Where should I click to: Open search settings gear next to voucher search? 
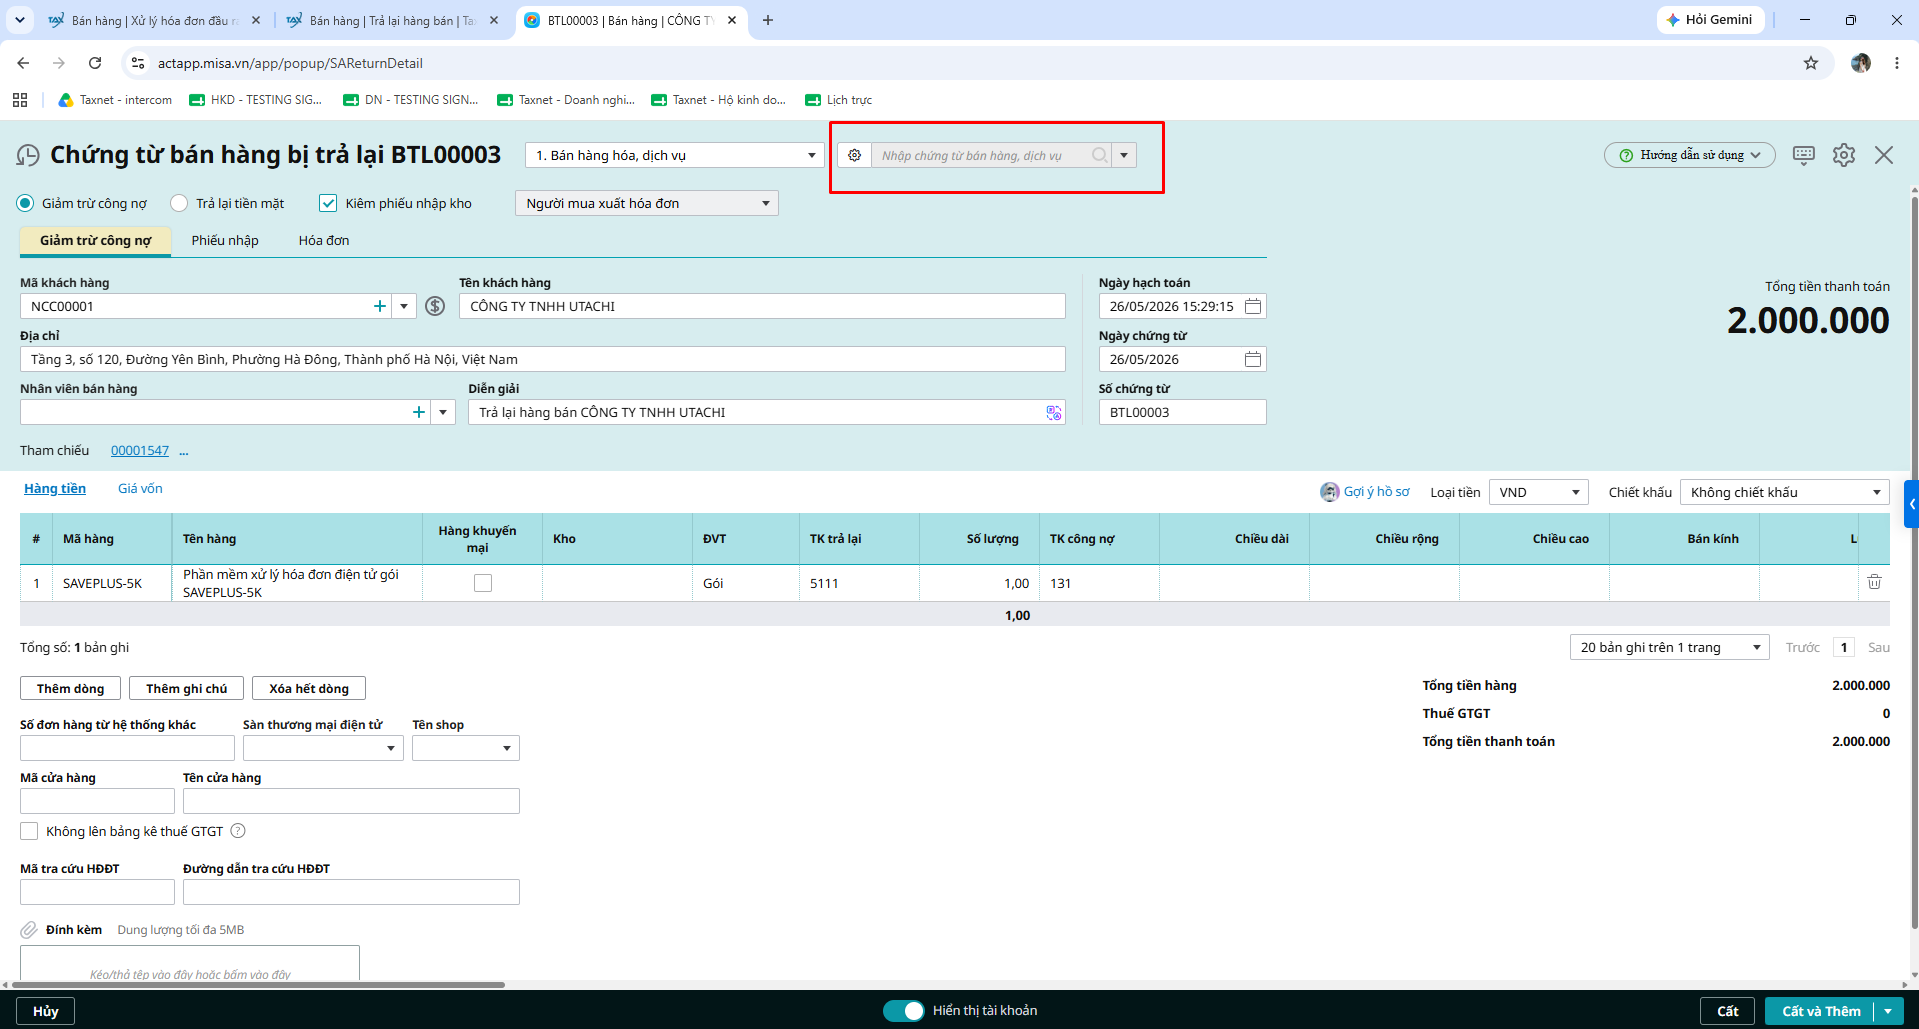(854, 155)
